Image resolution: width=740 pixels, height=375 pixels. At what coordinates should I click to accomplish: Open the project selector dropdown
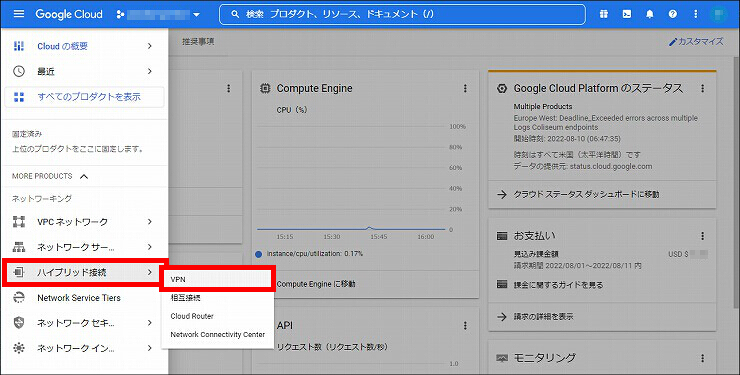159,15
